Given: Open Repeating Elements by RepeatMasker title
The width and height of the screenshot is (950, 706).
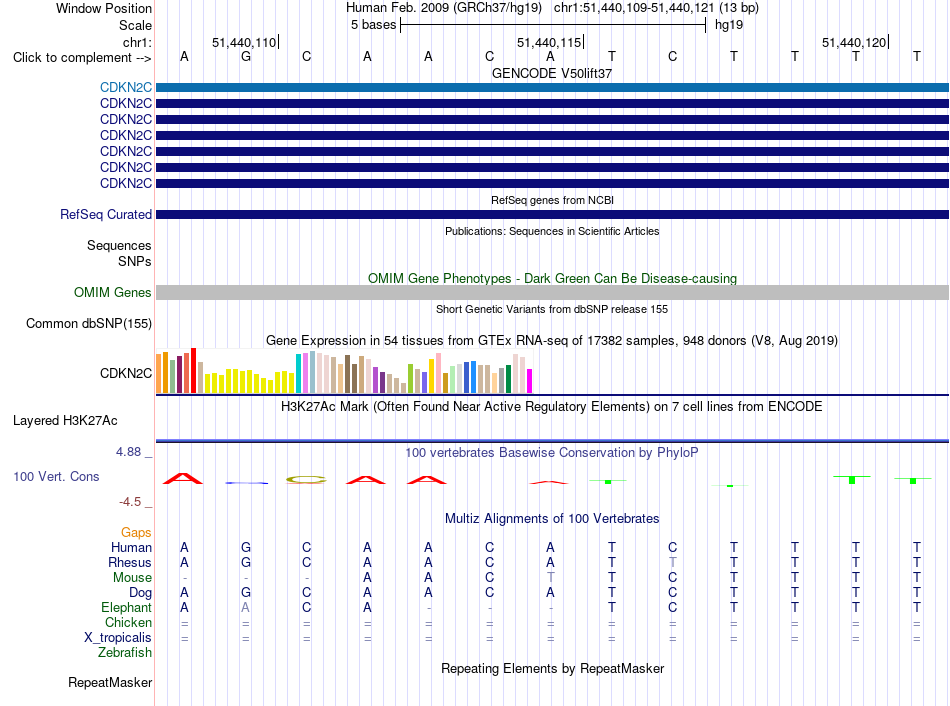Looking at the screenshot, I should (x=552, y=668).
